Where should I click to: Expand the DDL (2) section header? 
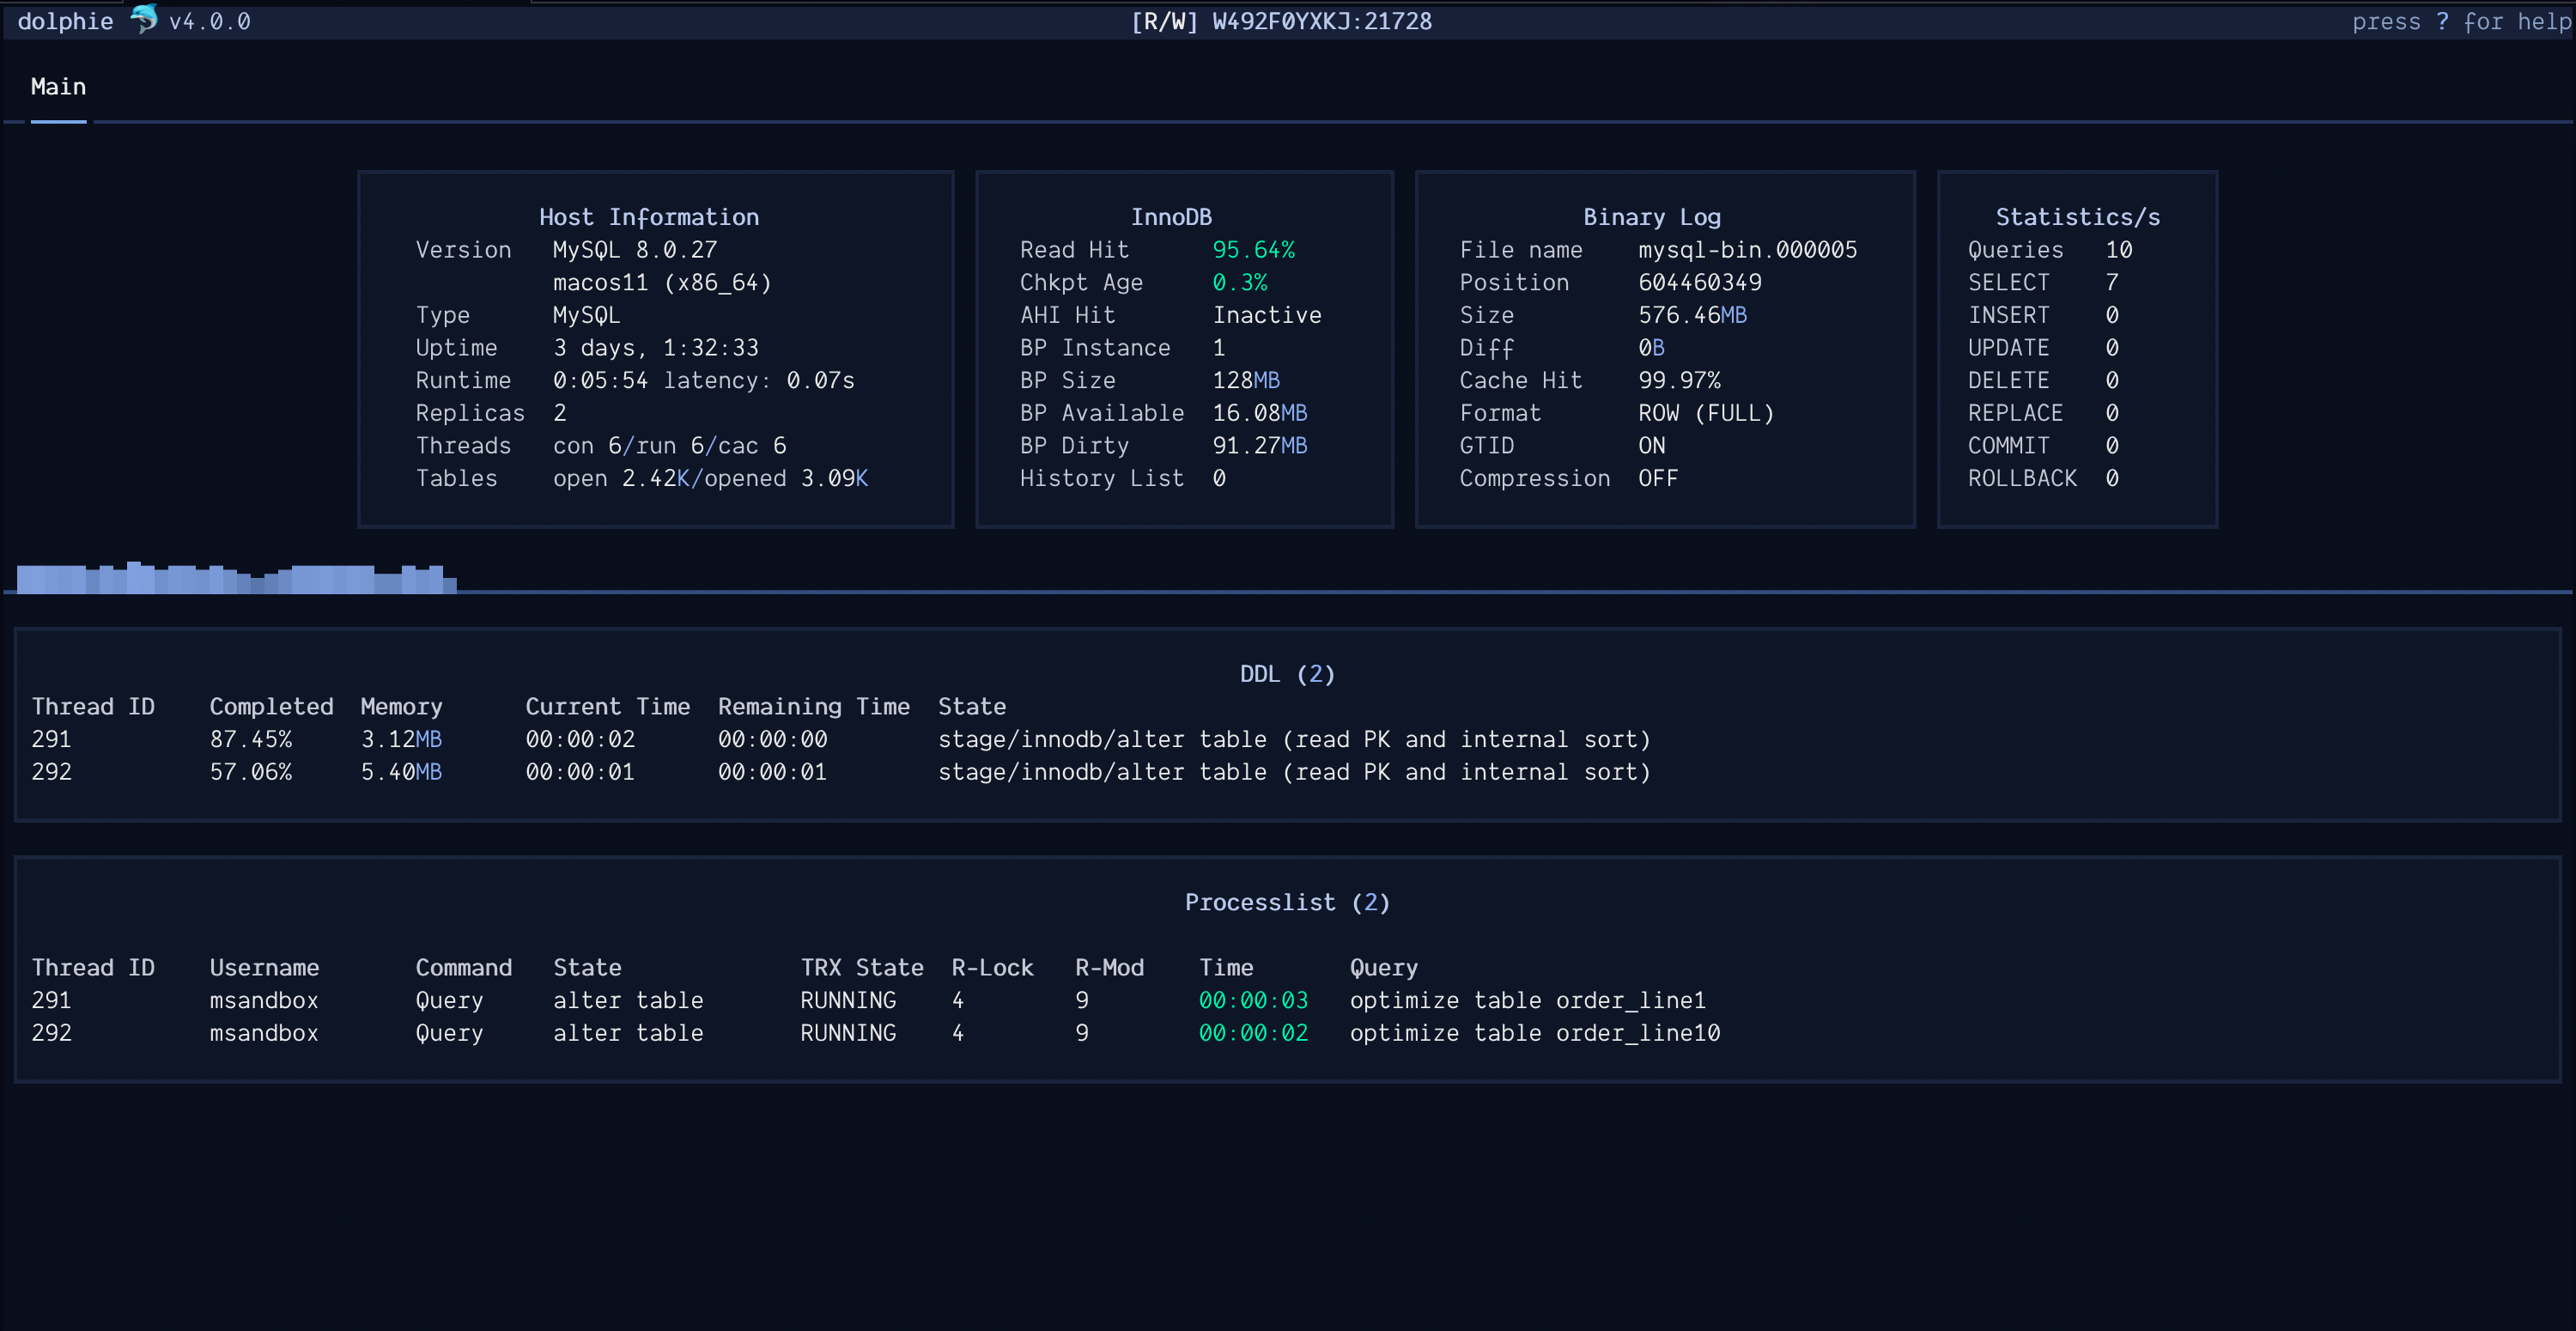point(1287,673)
